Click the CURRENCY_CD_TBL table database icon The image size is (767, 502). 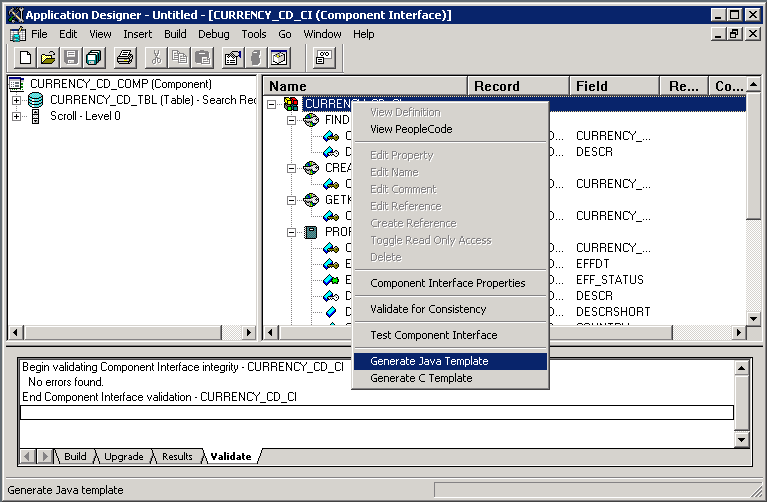(36, 100)
